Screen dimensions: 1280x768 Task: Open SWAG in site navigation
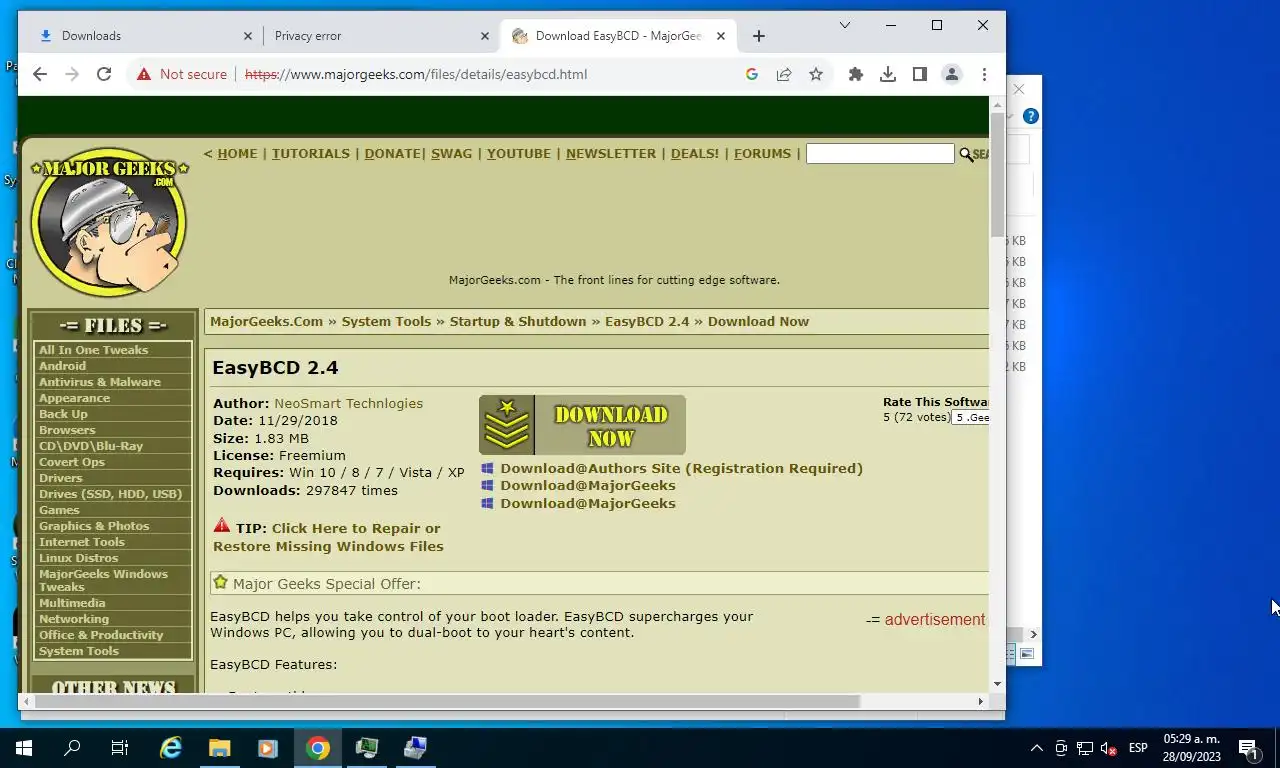pos(452,154)
